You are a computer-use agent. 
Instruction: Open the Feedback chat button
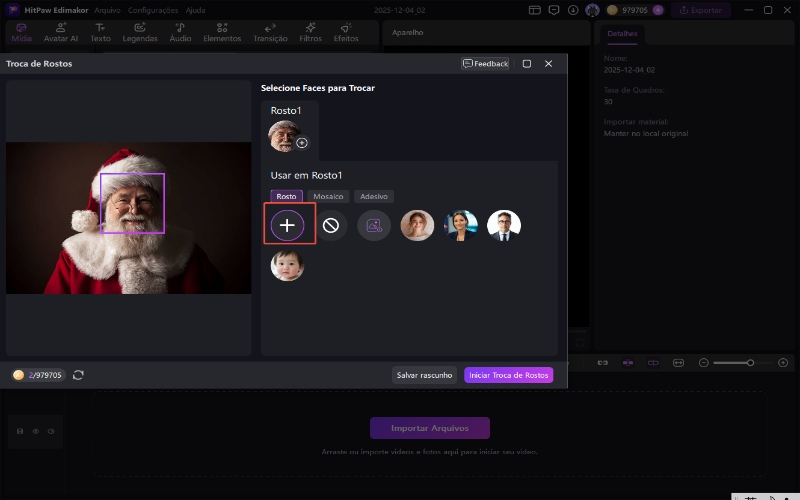tap(485, 63)
